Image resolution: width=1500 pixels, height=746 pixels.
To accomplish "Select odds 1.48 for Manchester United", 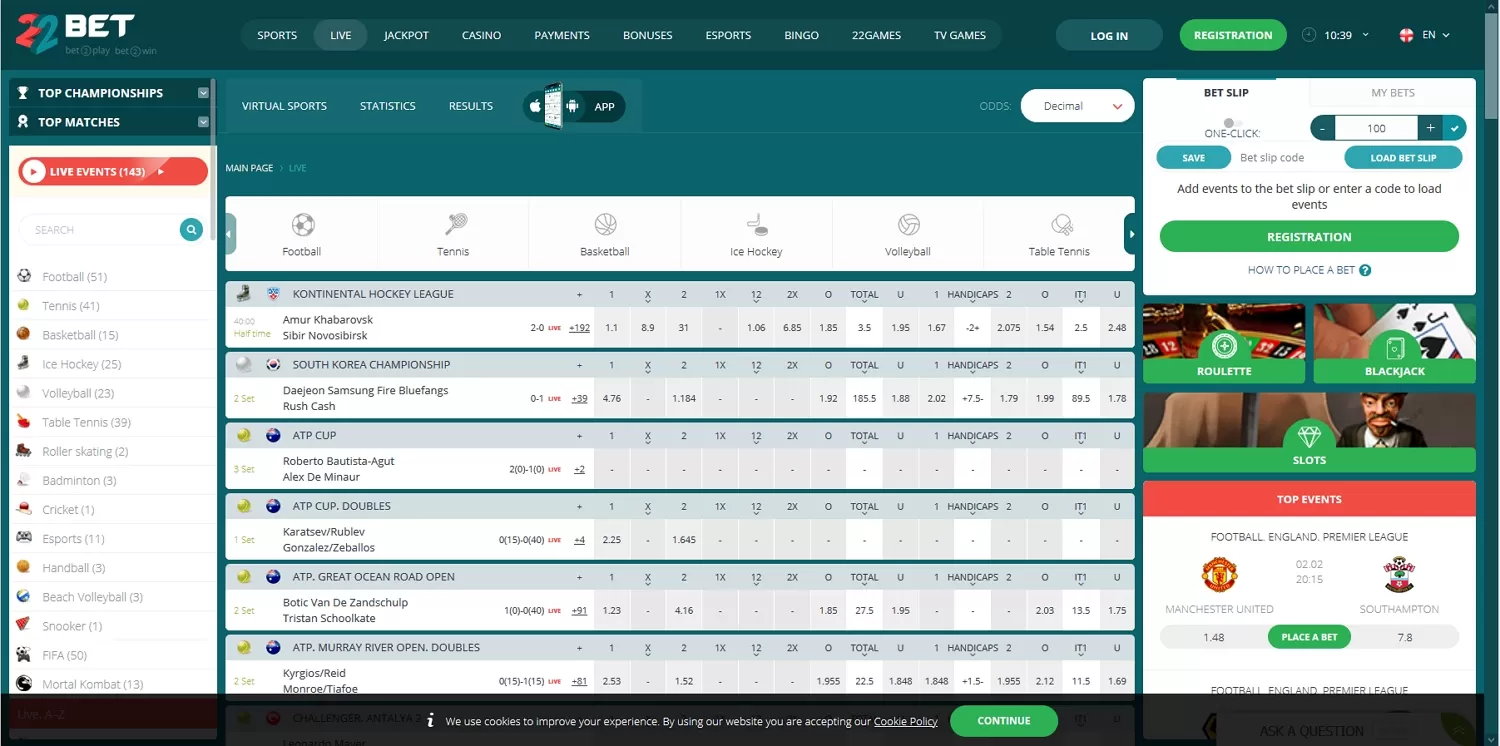I will tap(1214, 637).
